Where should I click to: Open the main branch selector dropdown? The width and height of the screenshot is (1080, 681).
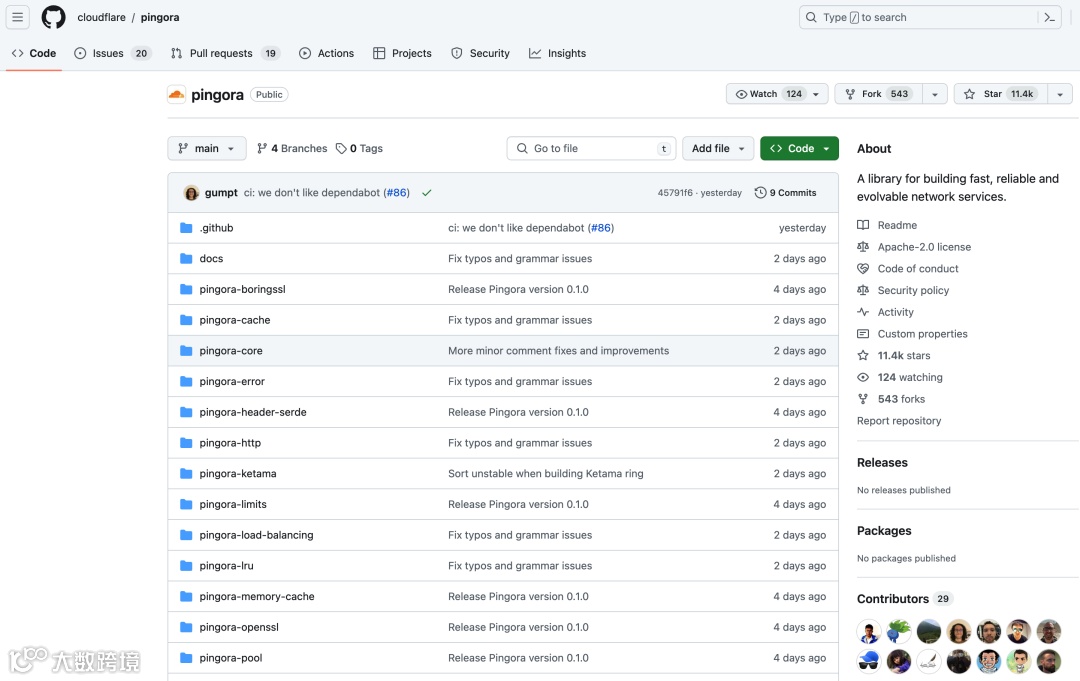click(x=207, y=149)
